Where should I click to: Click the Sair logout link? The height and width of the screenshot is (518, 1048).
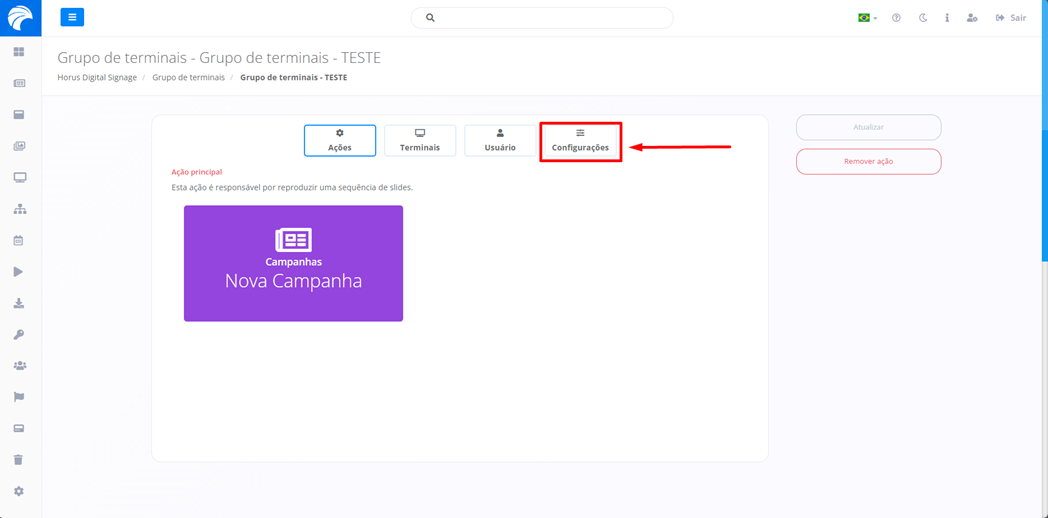[1011, 18]
